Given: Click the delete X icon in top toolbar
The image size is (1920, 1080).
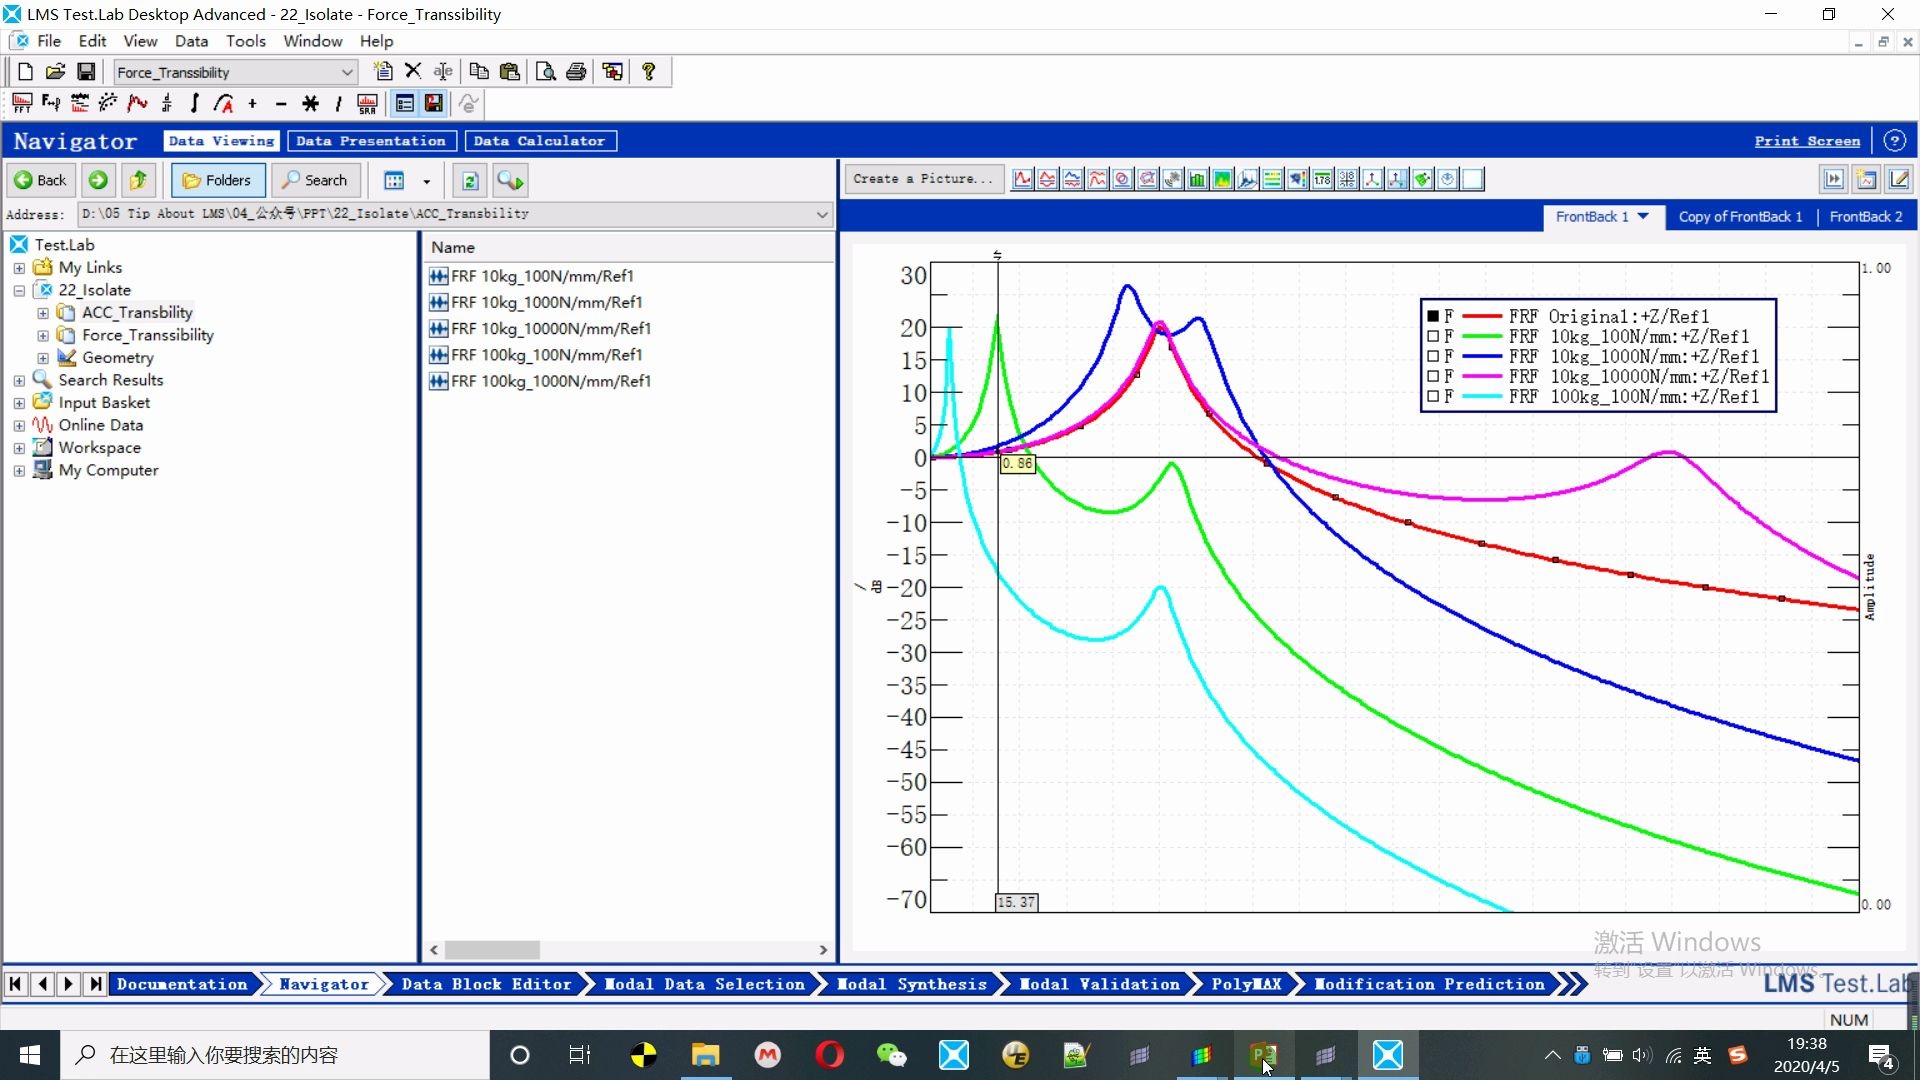Looking at the screenshot, I should click(413, 71).
